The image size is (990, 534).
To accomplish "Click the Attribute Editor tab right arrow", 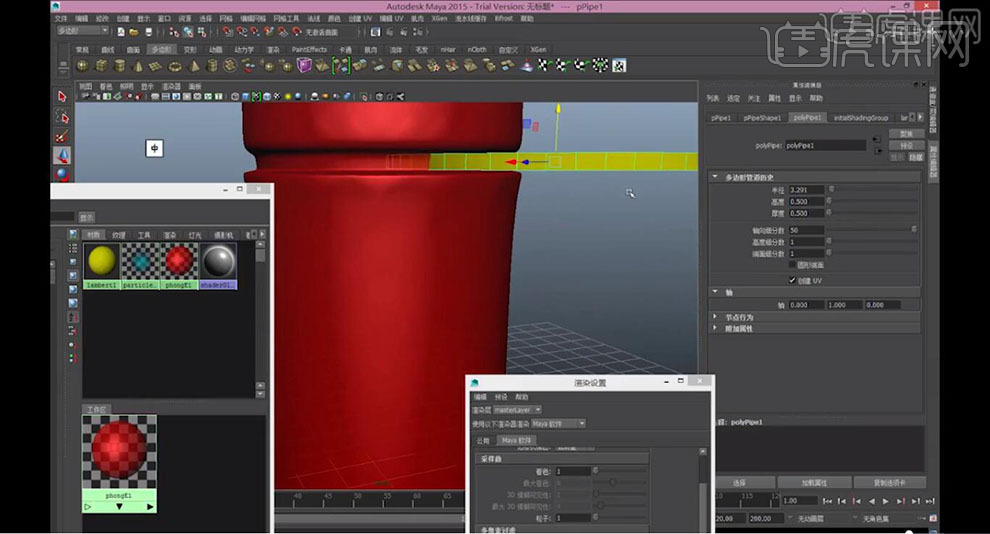I will click(921, 117).
